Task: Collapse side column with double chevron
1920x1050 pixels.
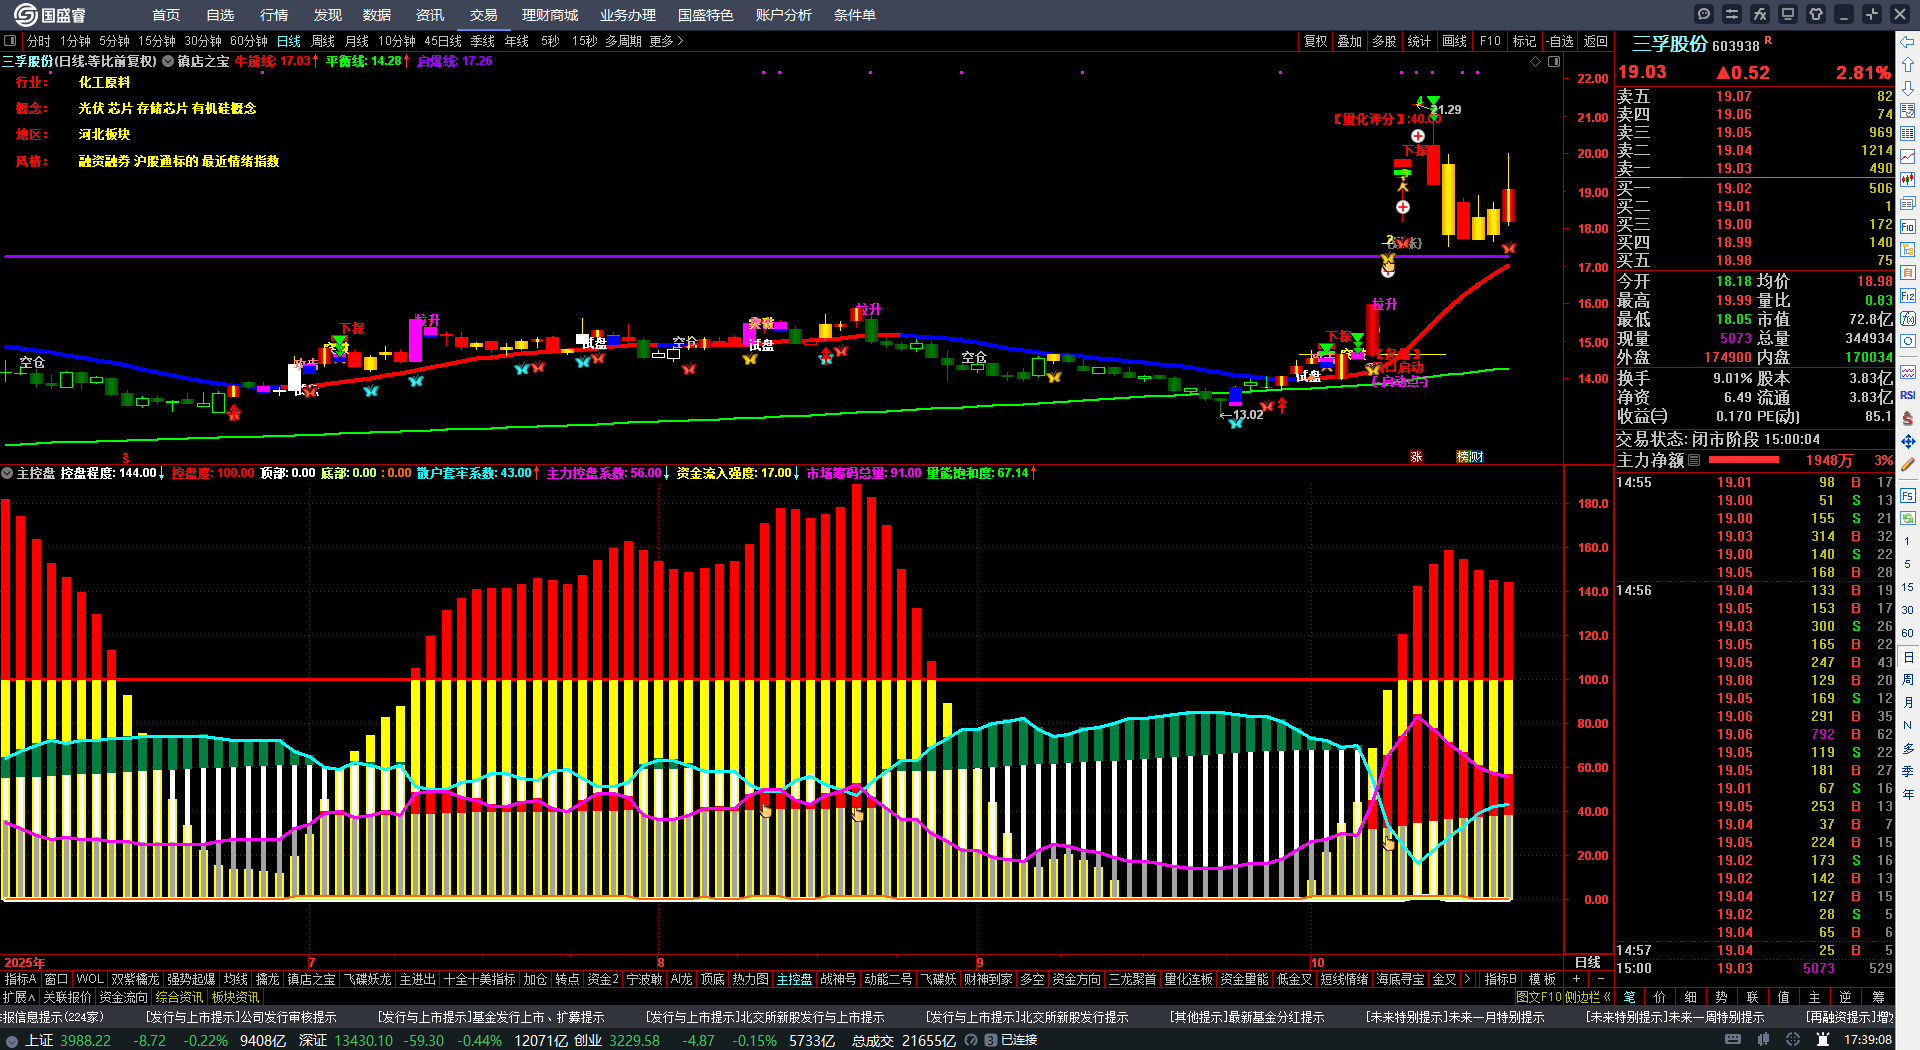Action: [1607, 997]
